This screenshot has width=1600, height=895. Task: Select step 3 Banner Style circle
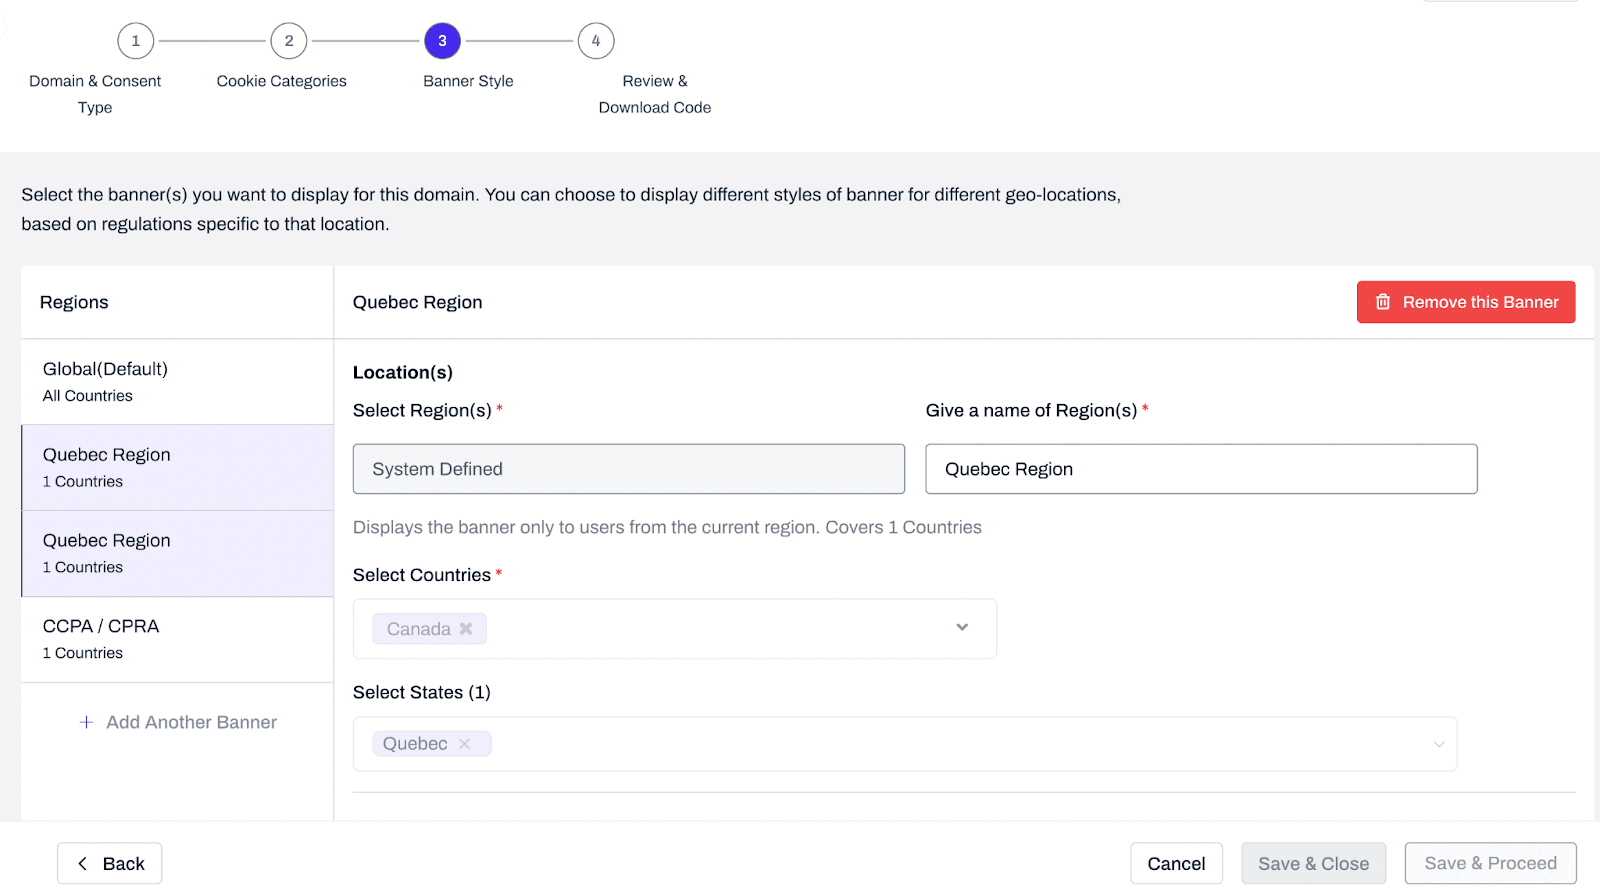[x=442, y=41]
